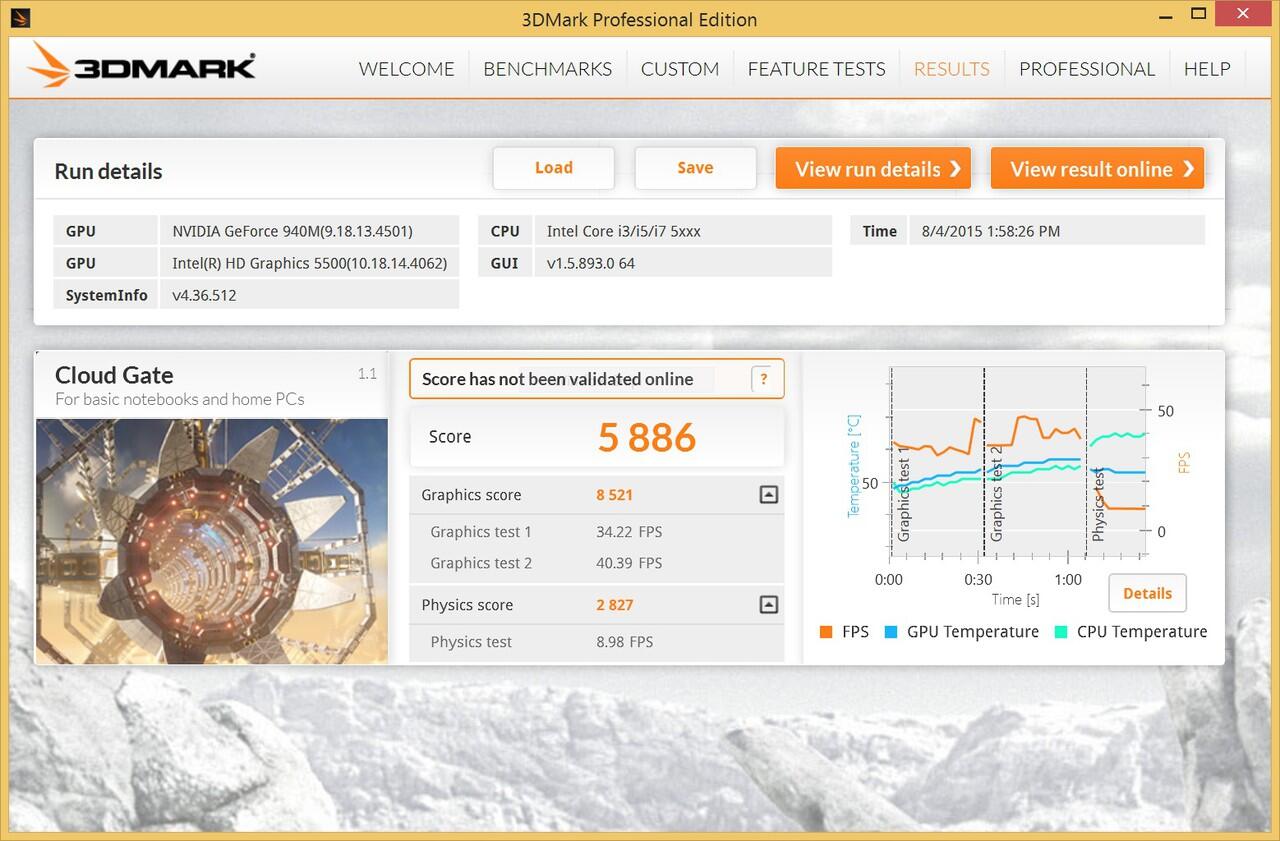Click the GUI version v1.5.893.0 64
This screenshot has height=841, width=1280.
pos(591,263)
